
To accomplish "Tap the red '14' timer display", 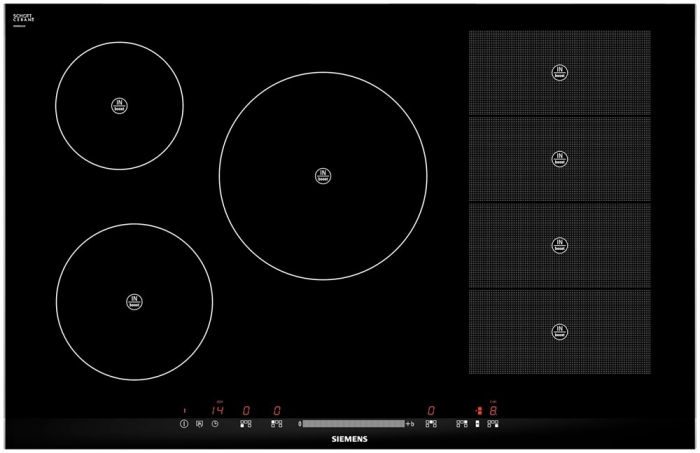I will 217,410.
